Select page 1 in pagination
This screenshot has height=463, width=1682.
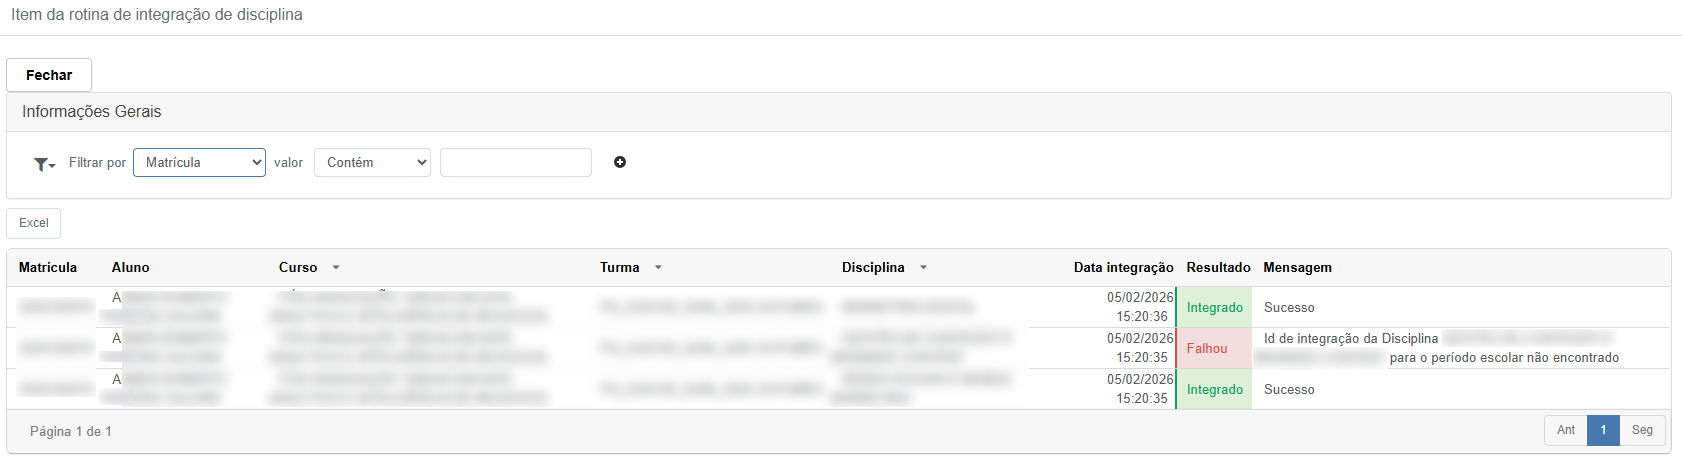pos(1603,430)
